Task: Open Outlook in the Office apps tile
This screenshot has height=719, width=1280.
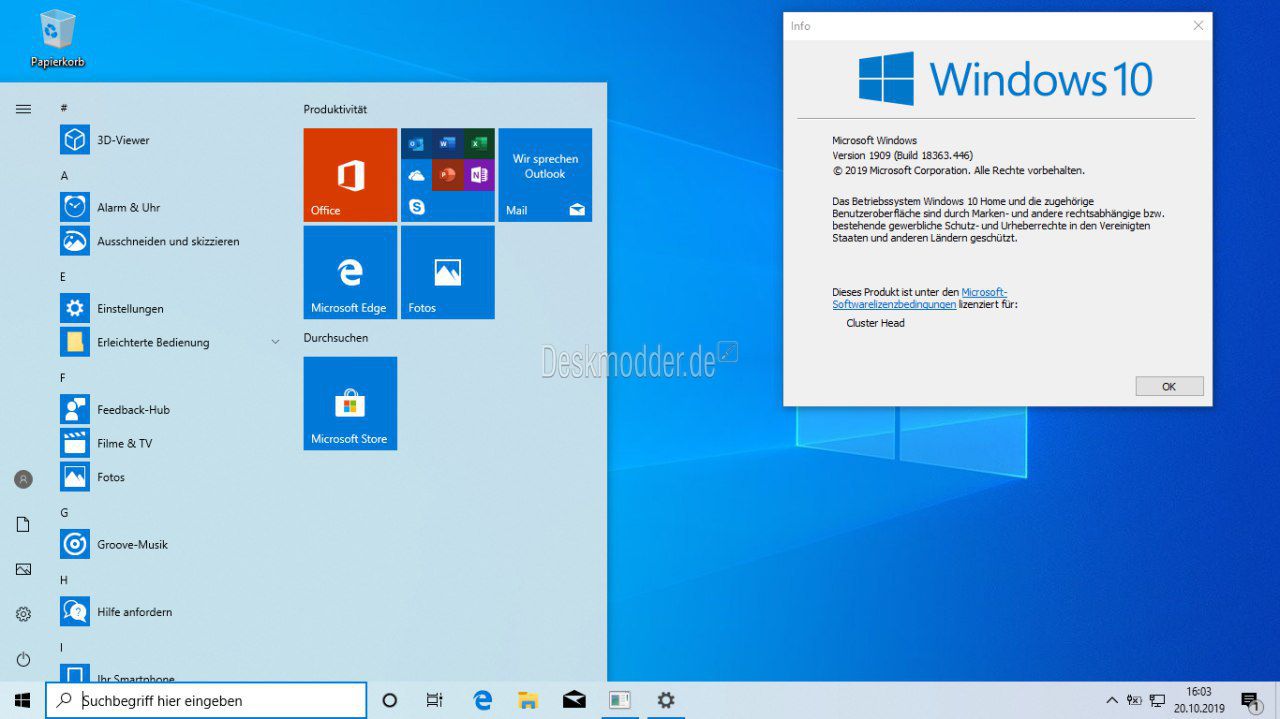Action: tap(416, 144)
